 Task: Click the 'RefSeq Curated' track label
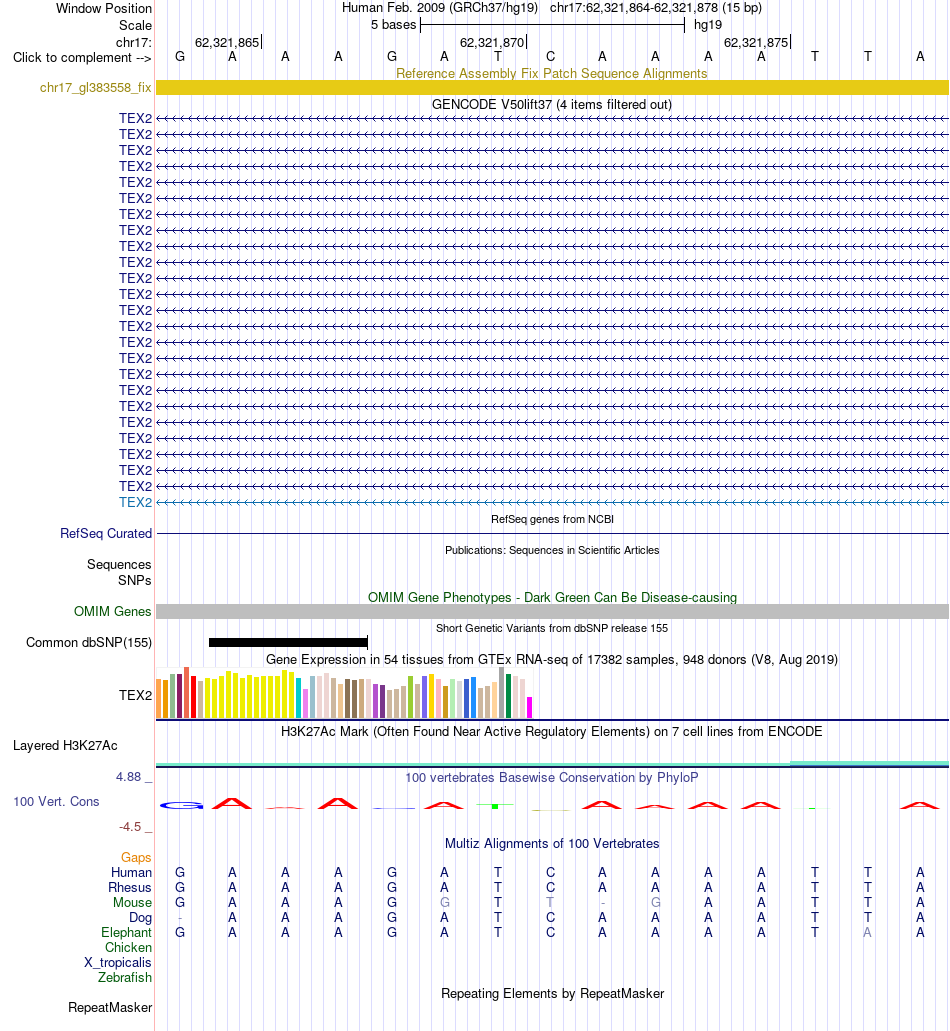[106, 534]
